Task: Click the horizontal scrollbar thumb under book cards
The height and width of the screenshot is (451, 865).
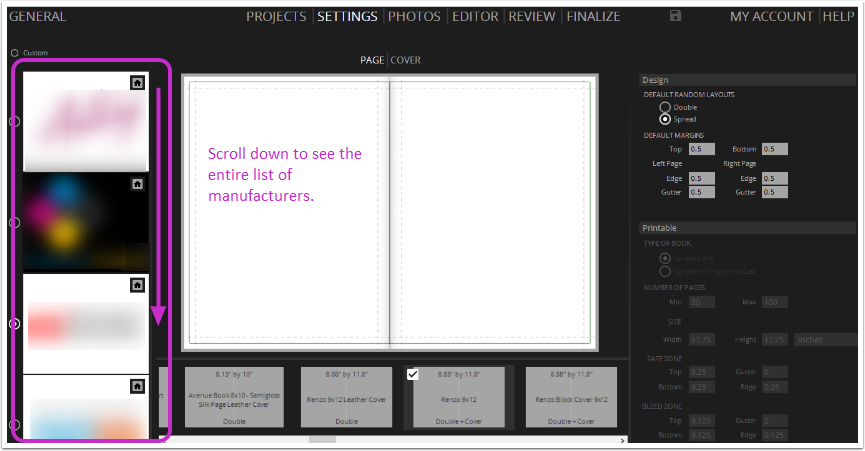Action: tap(322, 439)
